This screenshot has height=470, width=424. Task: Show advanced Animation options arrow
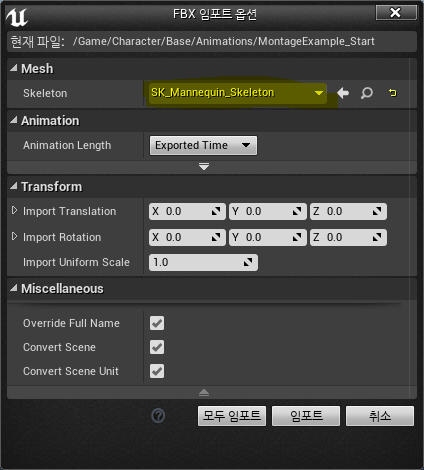(204, 166)
